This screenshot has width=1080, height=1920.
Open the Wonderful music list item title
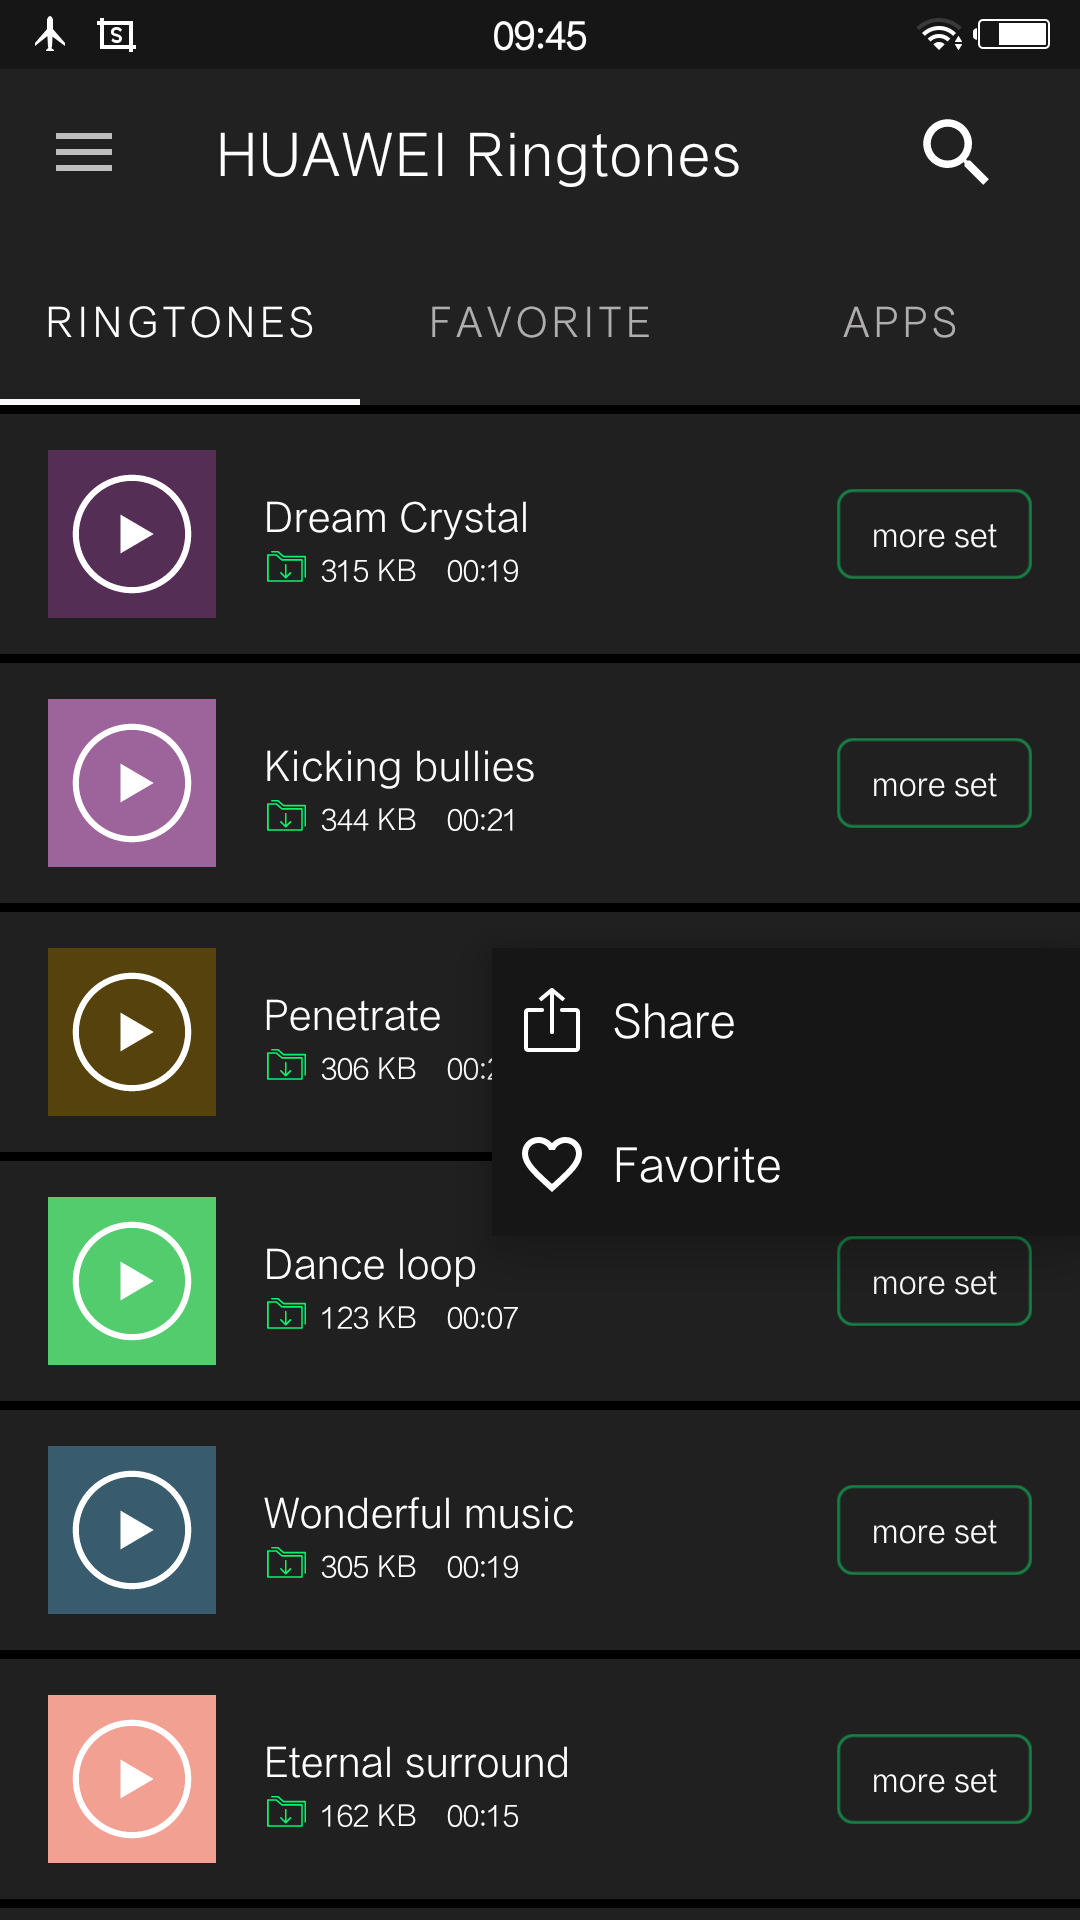[x=419, y=1514]
